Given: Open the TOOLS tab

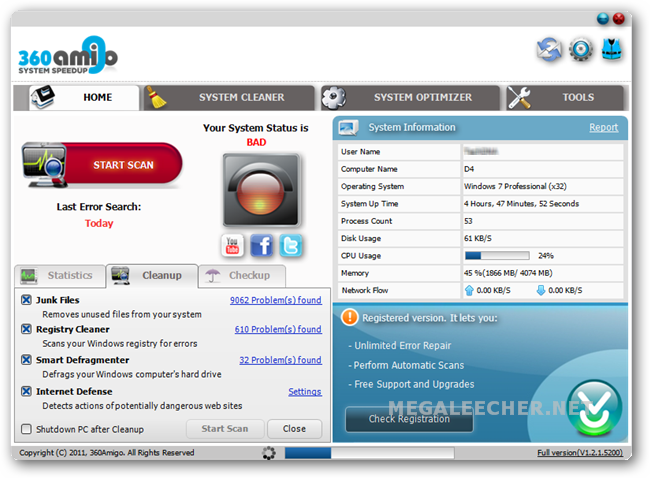Looking at the screenshot, I should [x=565, y=97].
